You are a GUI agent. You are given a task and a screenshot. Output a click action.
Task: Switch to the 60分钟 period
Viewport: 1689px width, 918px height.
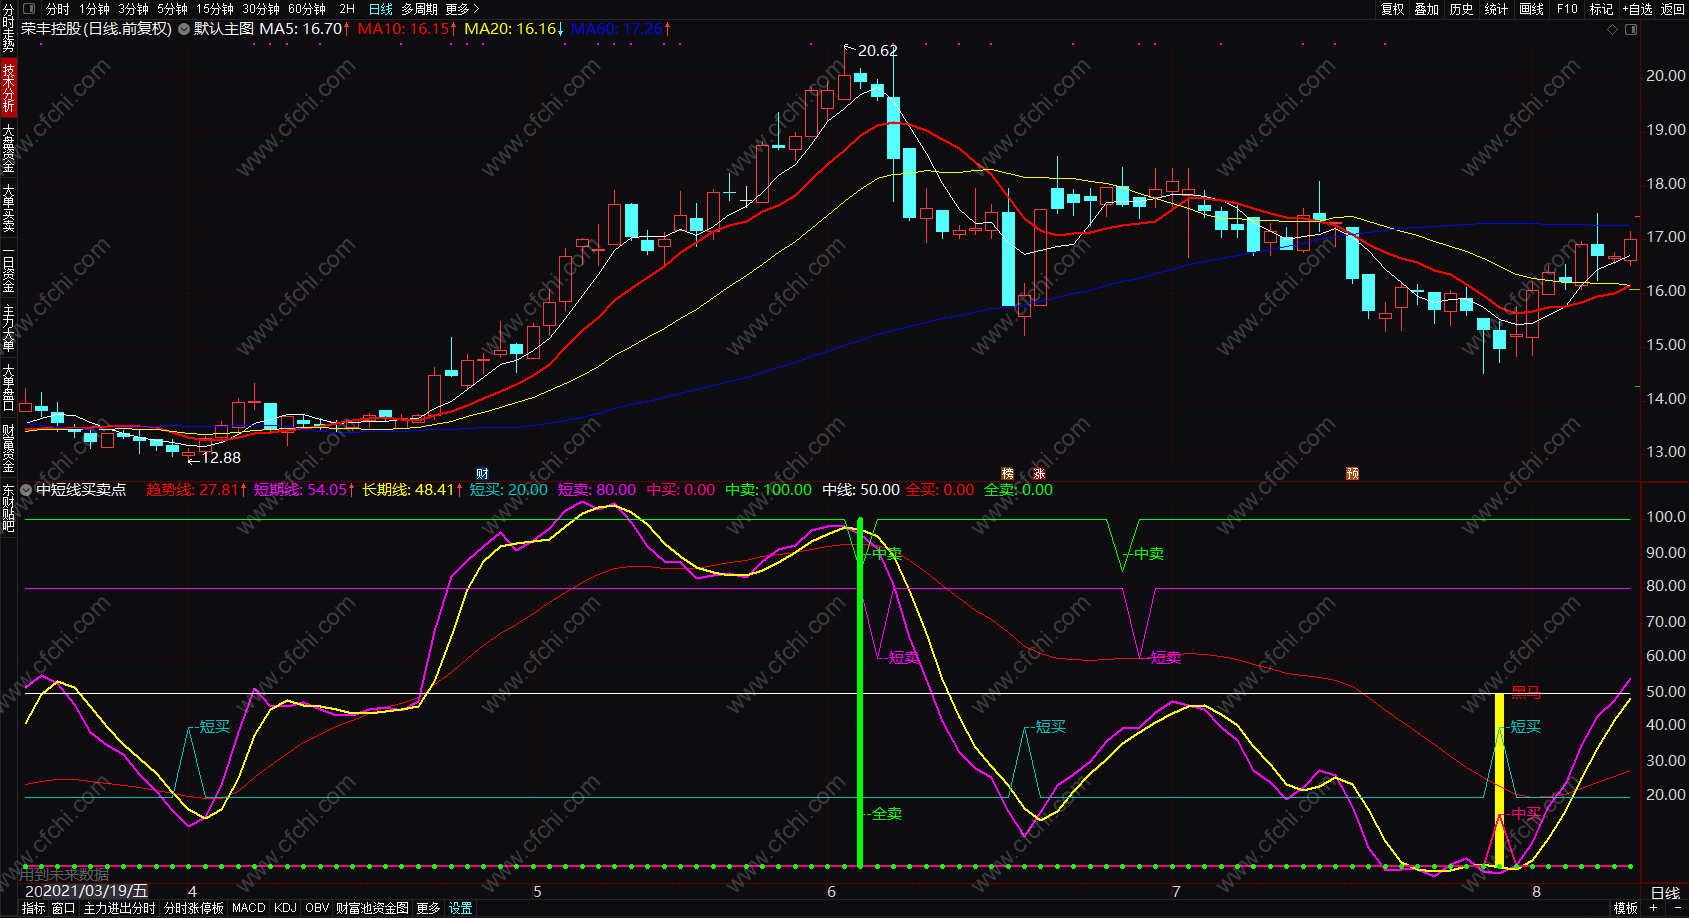307,9
